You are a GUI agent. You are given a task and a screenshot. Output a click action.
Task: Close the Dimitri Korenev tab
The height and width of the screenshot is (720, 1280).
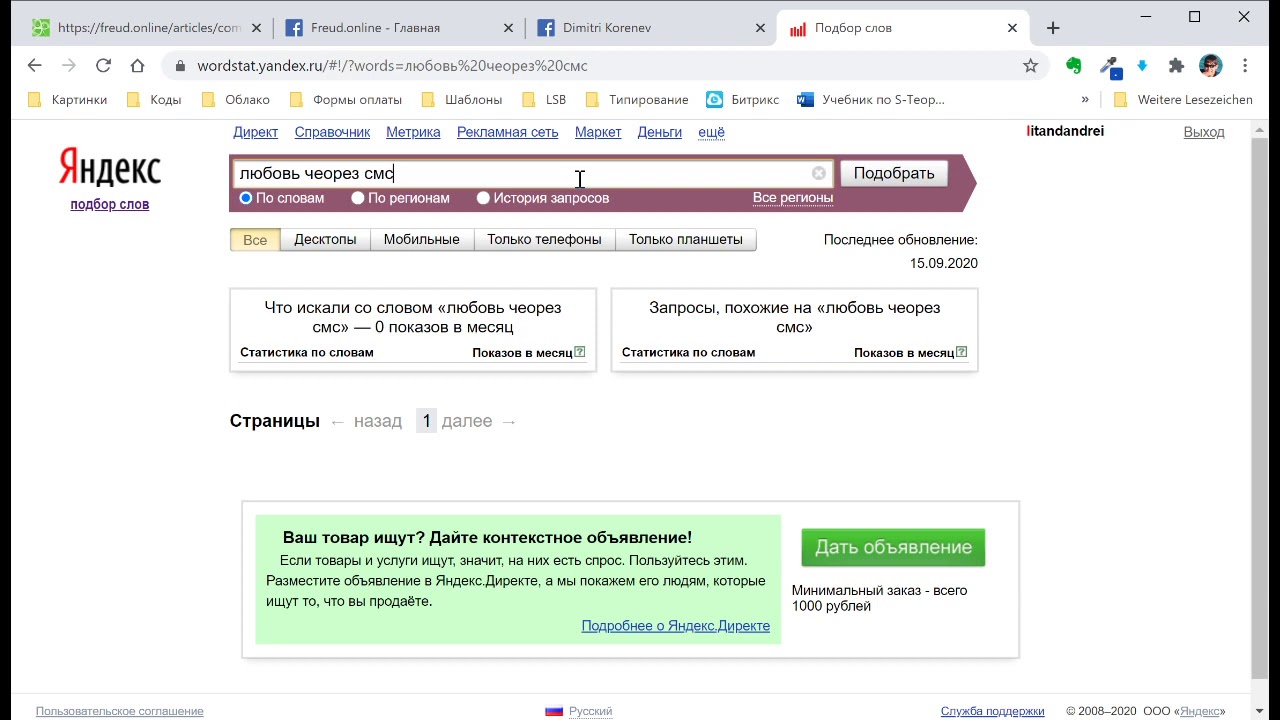click(760, 28)
